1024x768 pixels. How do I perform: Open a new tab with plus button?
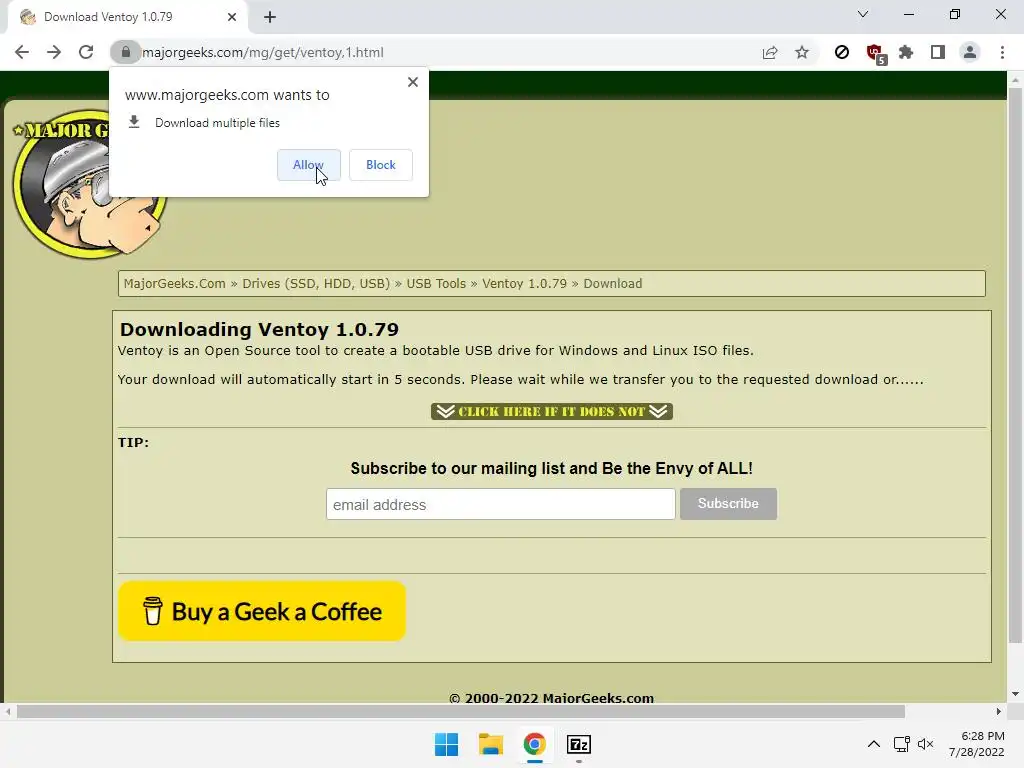(x=270, y=17)
